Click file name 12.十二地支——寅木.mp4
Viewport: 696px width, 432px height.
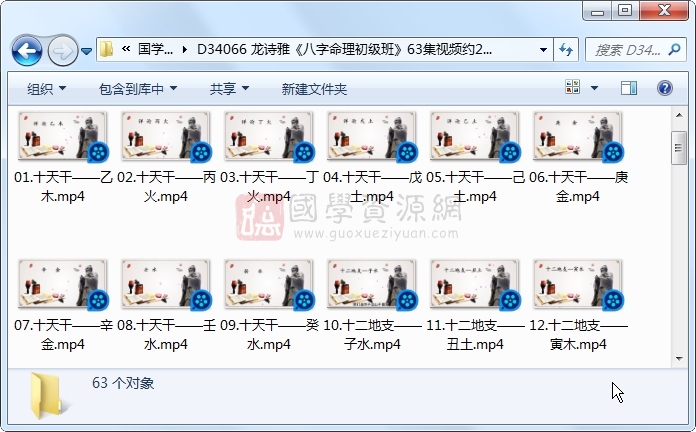pos(577,335)
